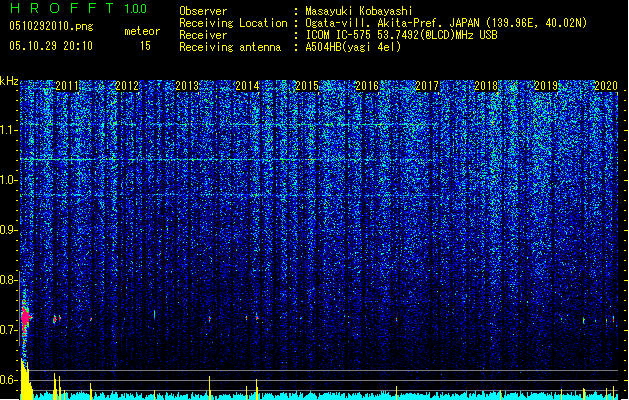
Task: Click the 2019 time marker
Action: point(546,86)
